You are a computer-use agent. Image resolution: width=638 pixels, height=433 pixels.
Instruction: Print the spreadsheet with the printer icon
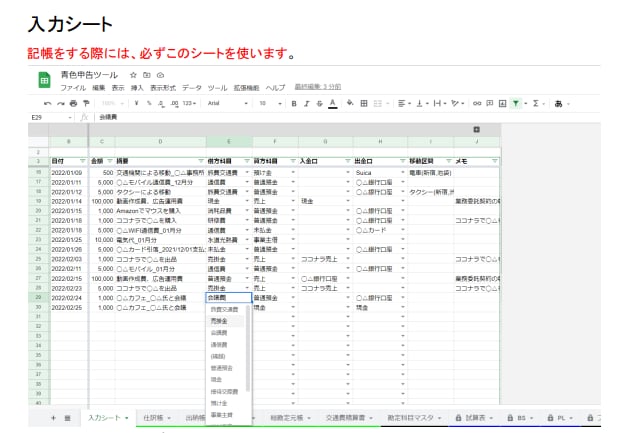coord(73,103)
